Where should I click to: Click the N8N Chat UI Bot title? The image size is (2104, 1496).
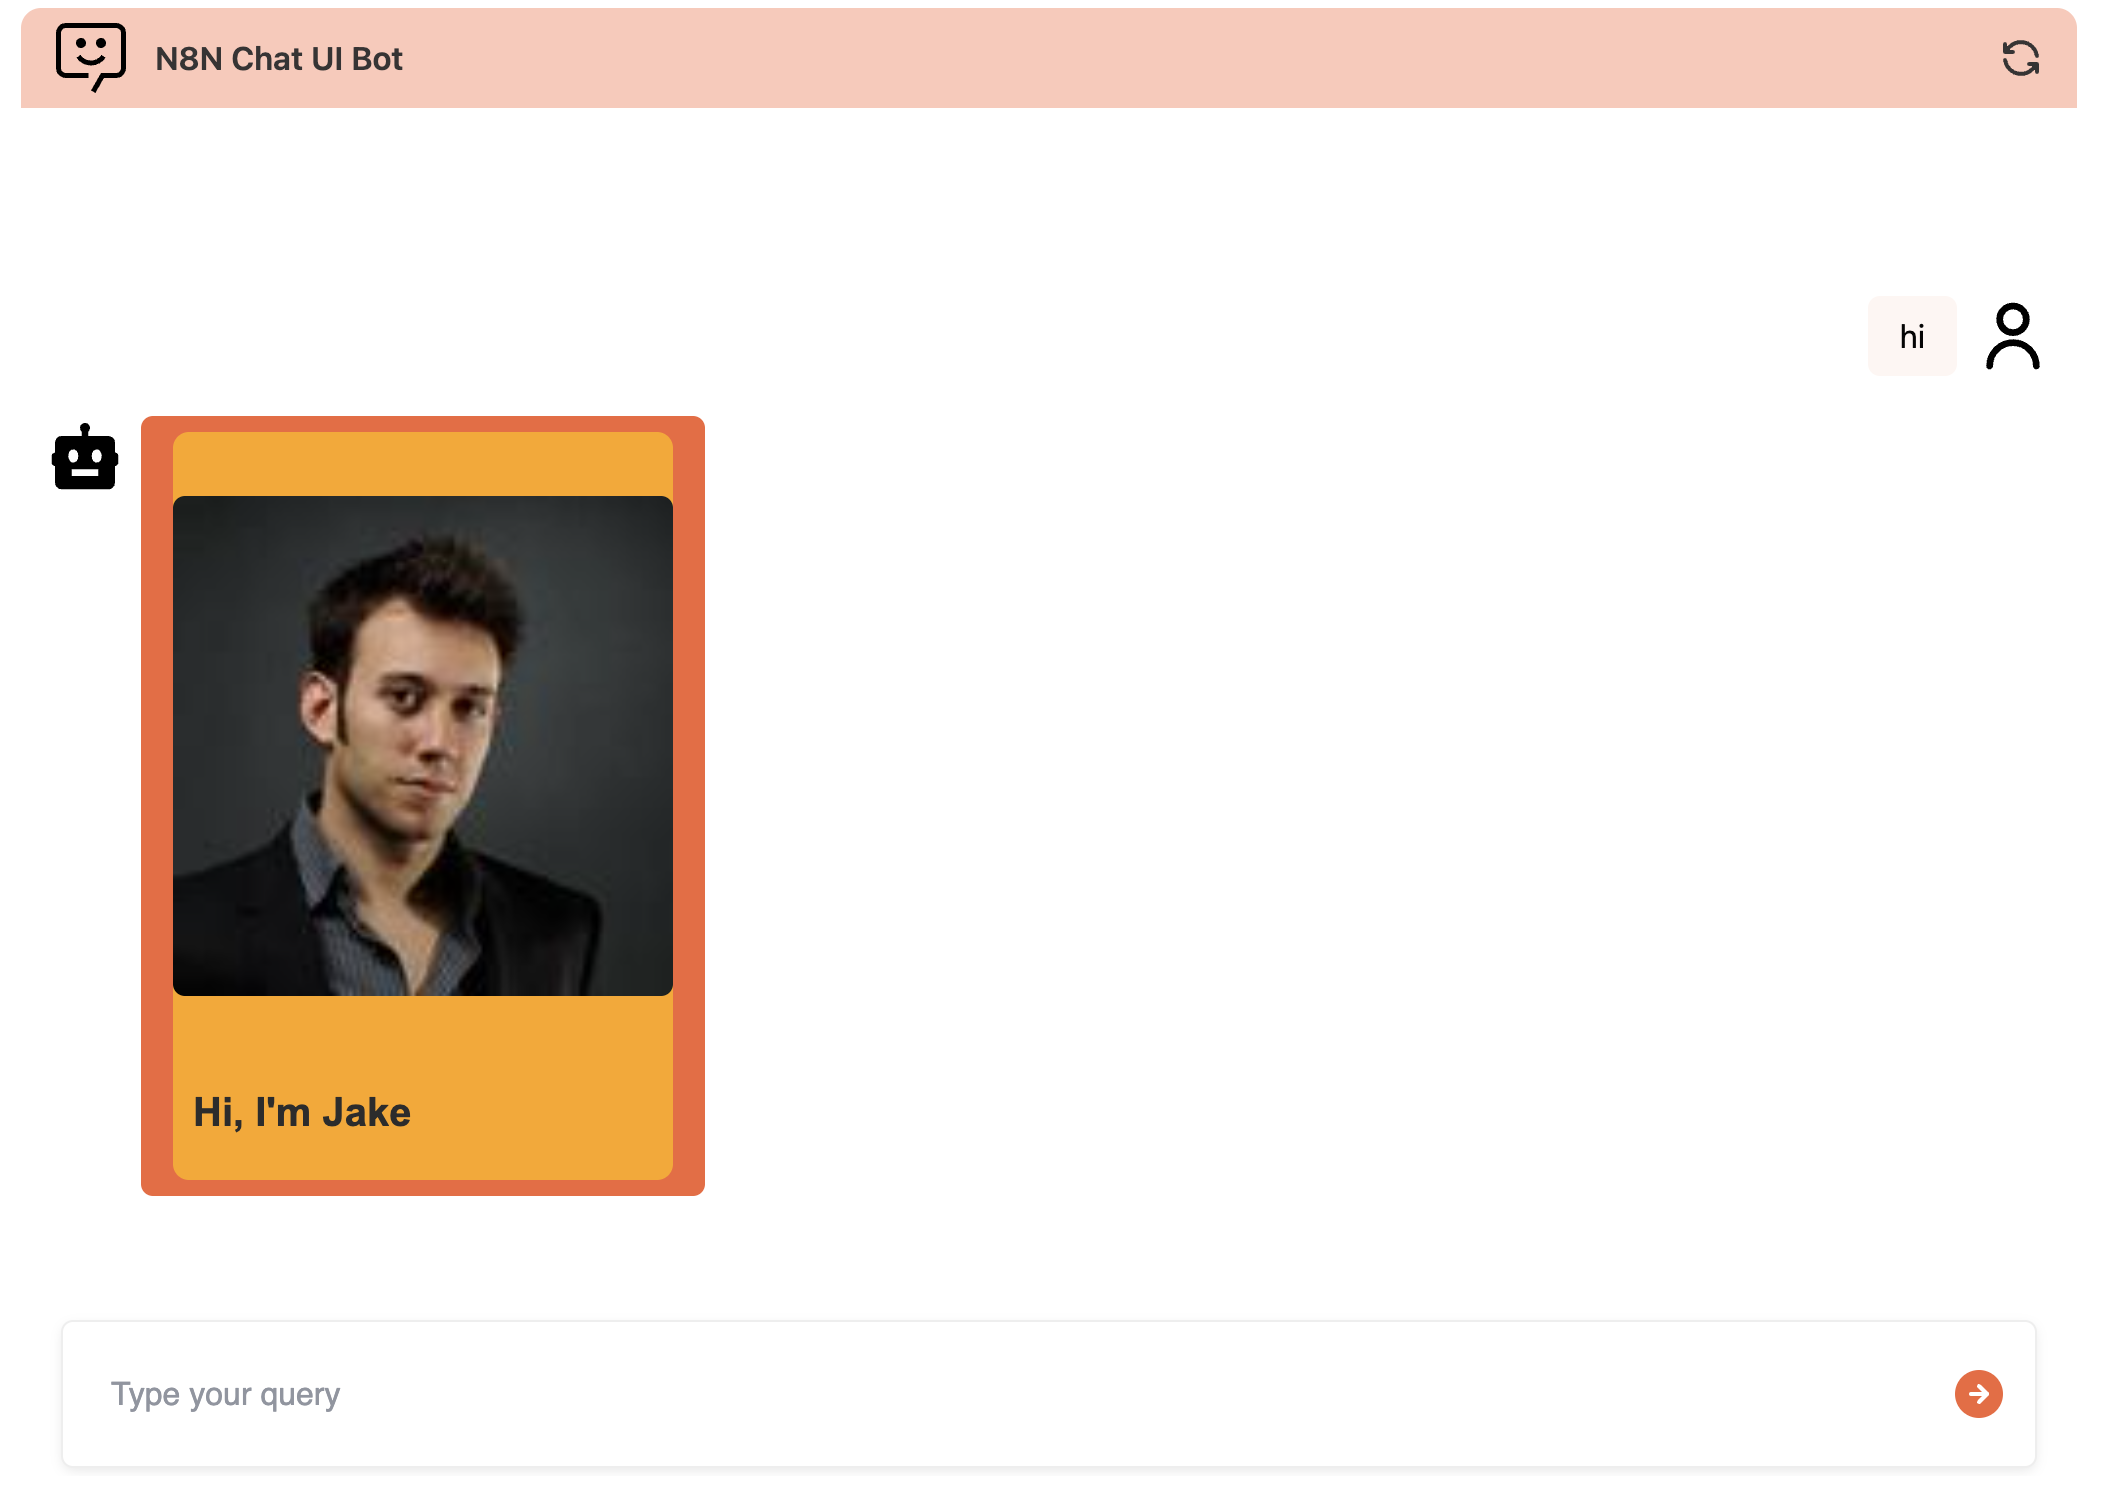[x=279, y=59]
